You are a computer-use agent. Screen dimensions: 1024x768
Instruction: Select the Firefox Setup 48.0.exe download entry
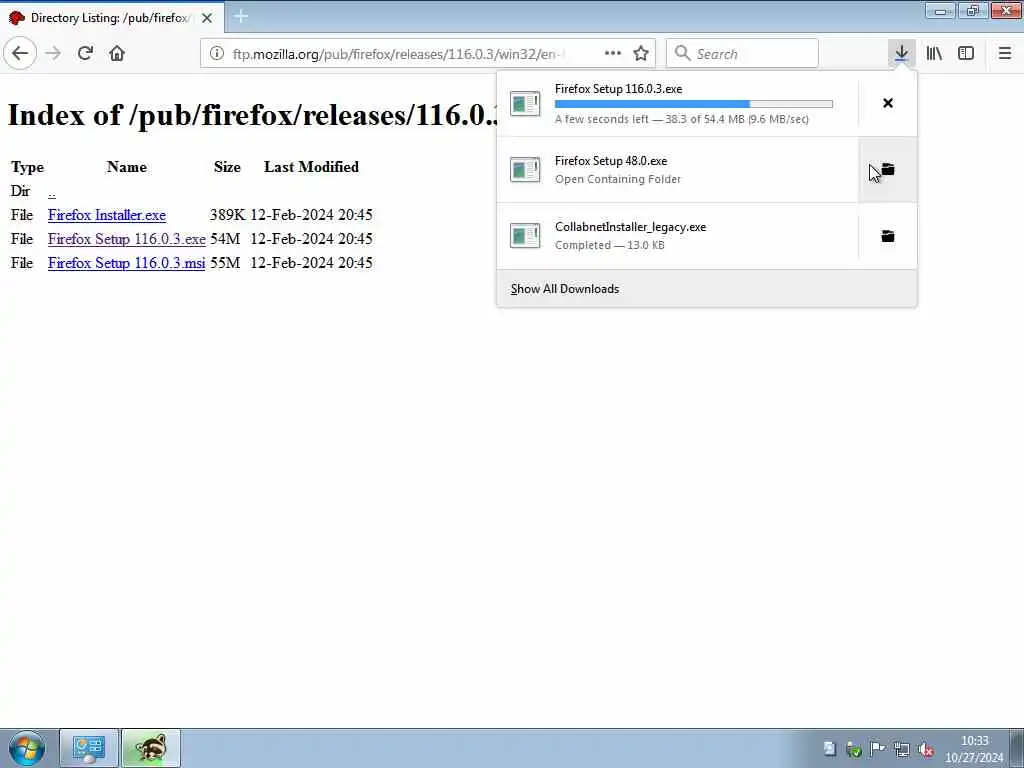[x=677, y=170]
